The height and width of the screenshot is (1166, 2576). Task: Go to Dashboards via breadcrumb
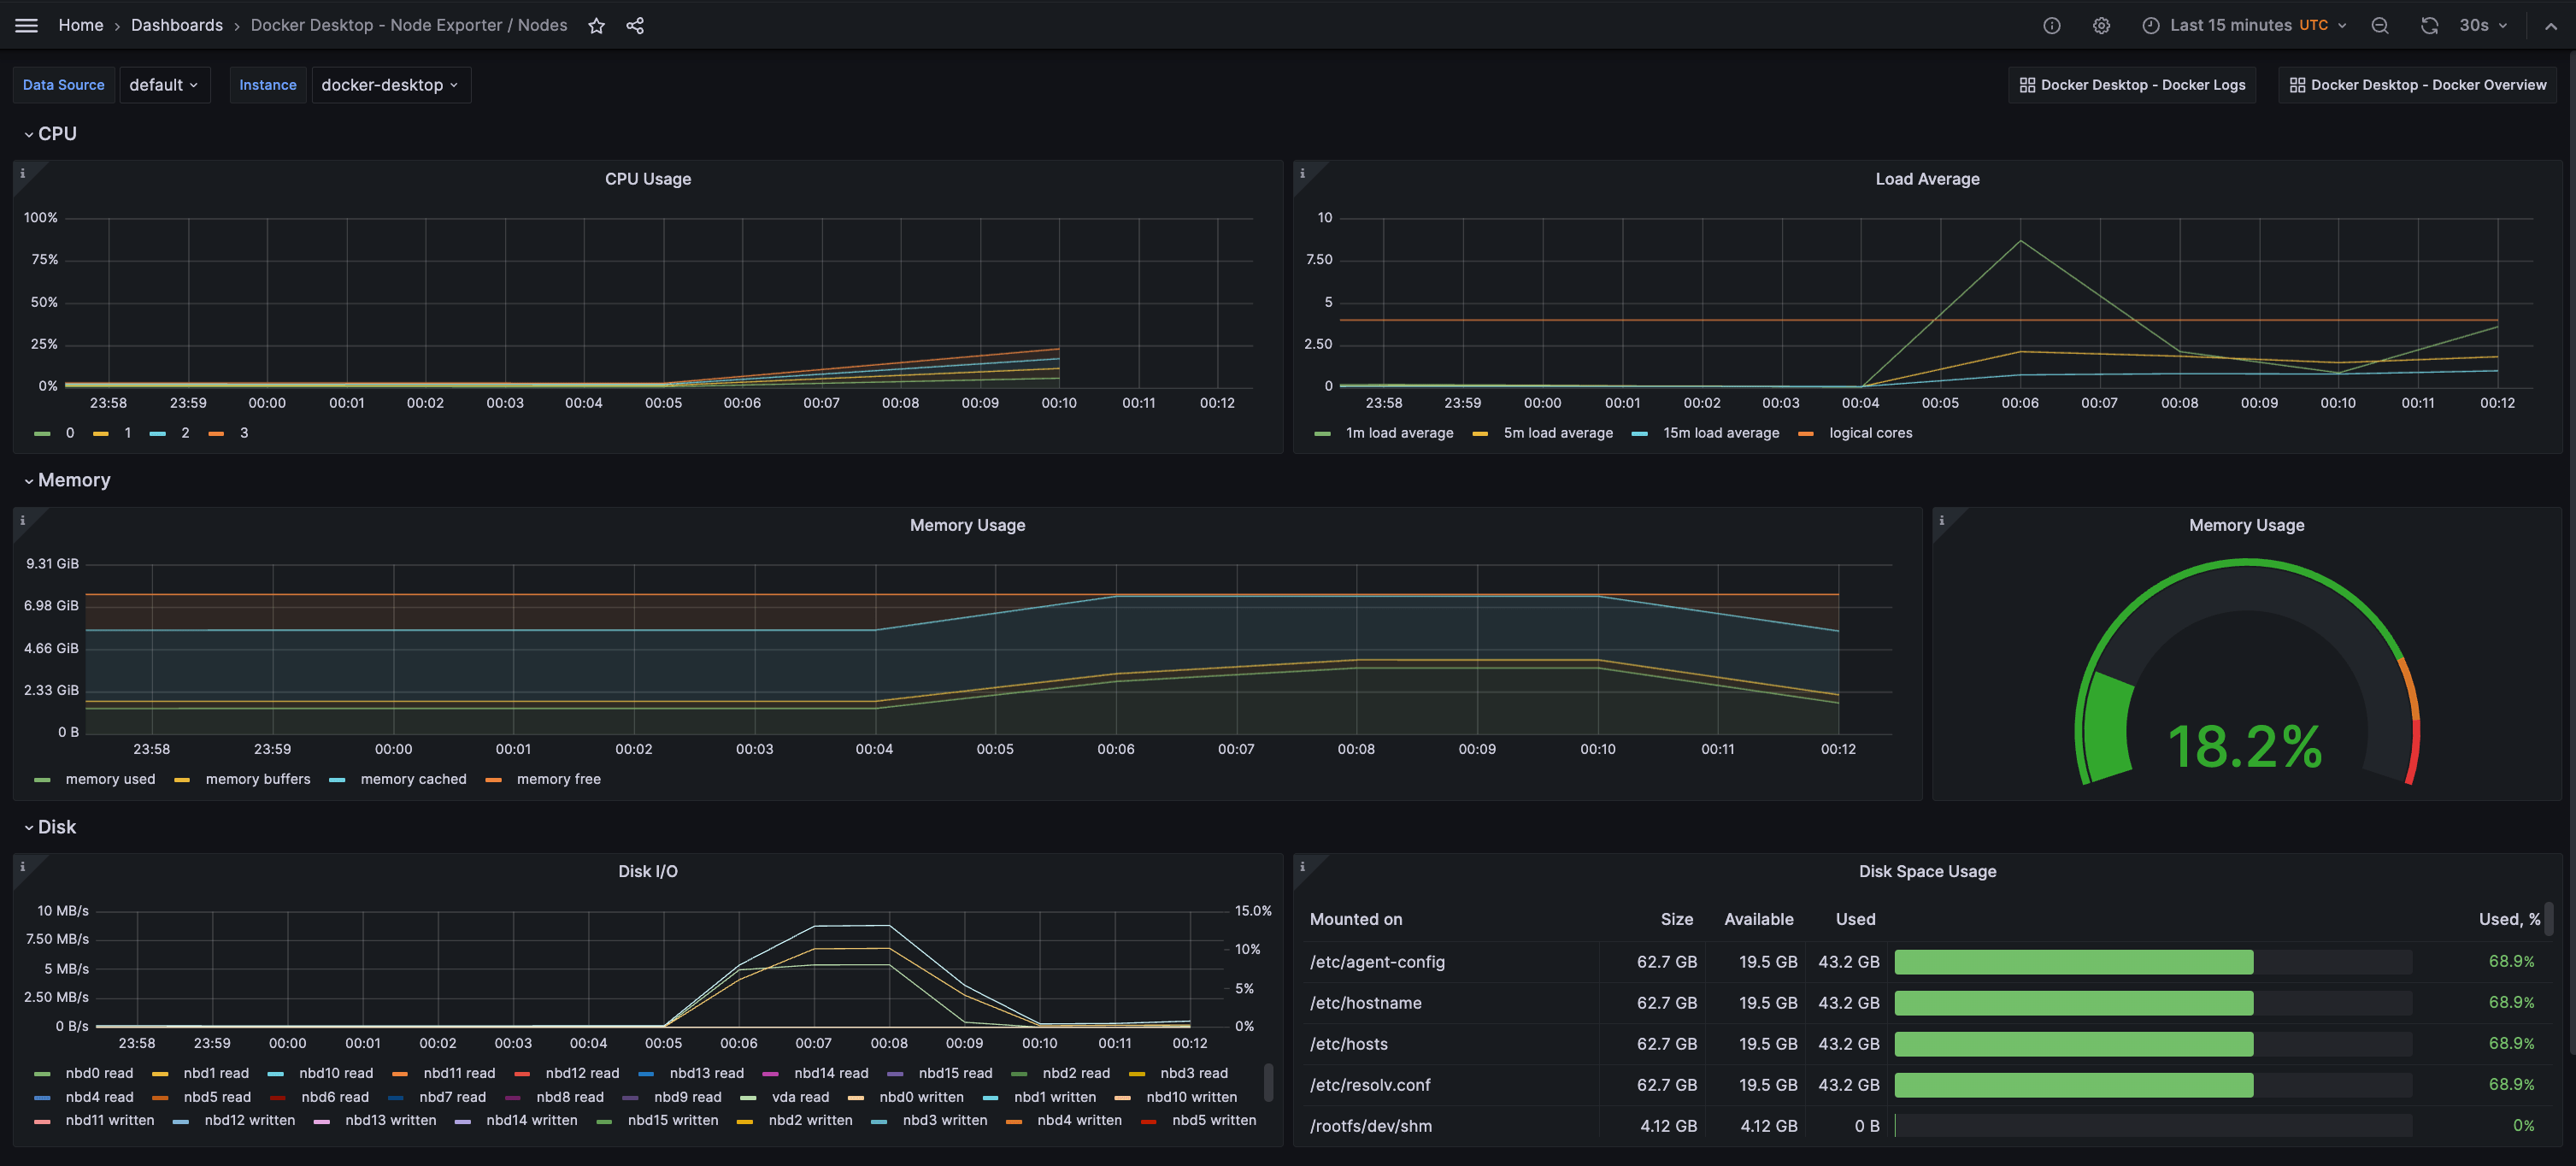click(x=177, y=25)
